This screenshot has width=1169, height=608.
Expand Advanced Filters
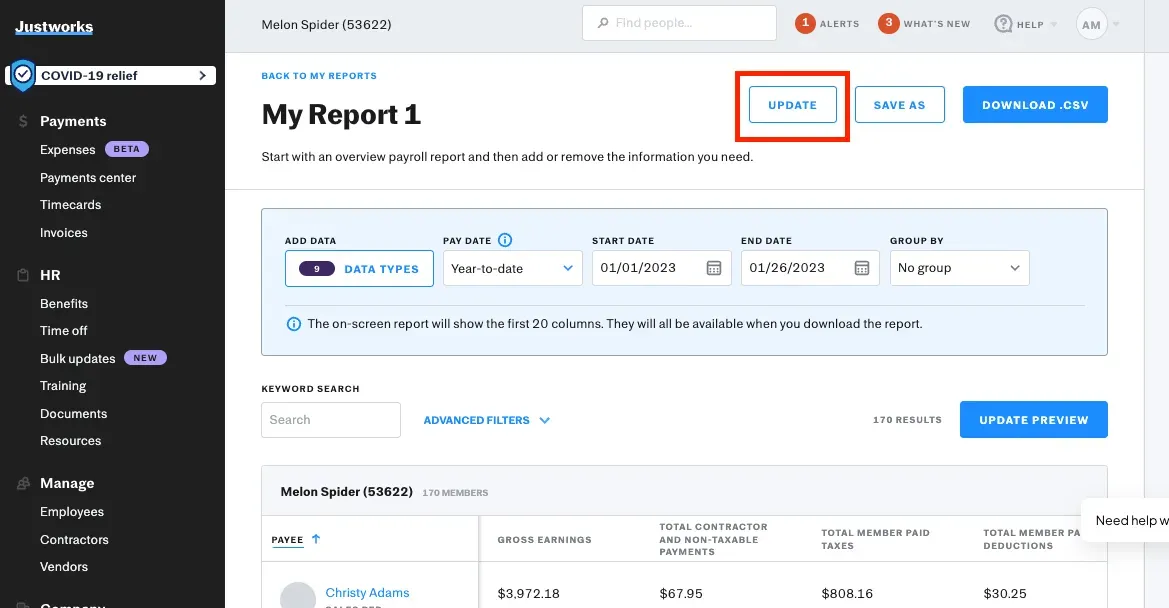[486, 419]
